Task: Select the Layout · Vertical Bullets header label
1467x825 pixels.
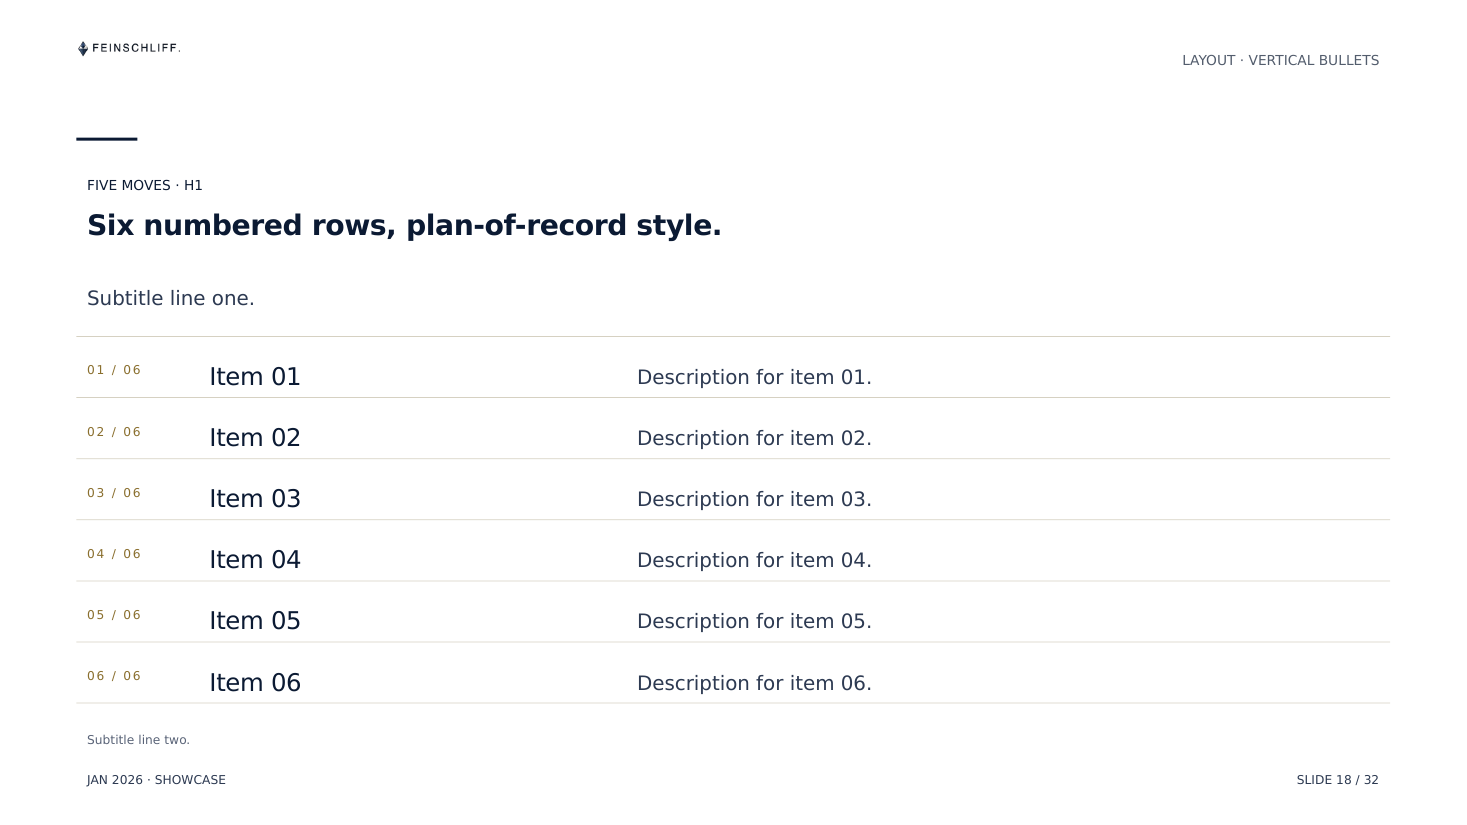Action: [1280, 60]
